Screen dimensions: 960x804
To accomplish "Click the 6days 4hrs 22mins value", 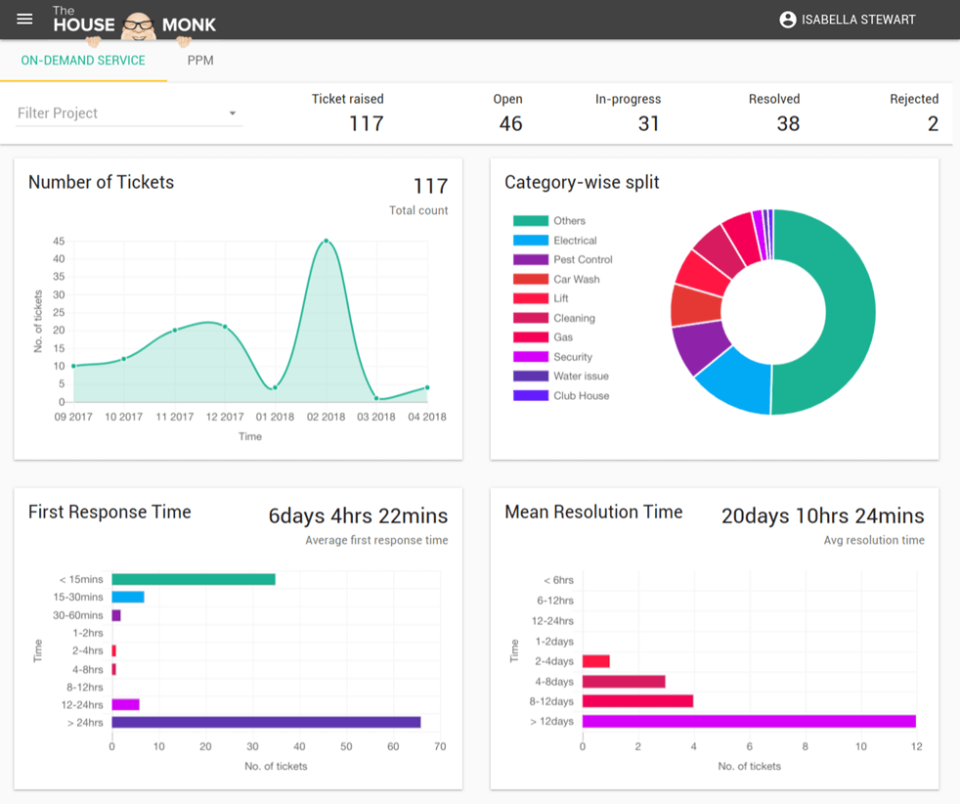I will pyautogui.click(x=358, y=516).
